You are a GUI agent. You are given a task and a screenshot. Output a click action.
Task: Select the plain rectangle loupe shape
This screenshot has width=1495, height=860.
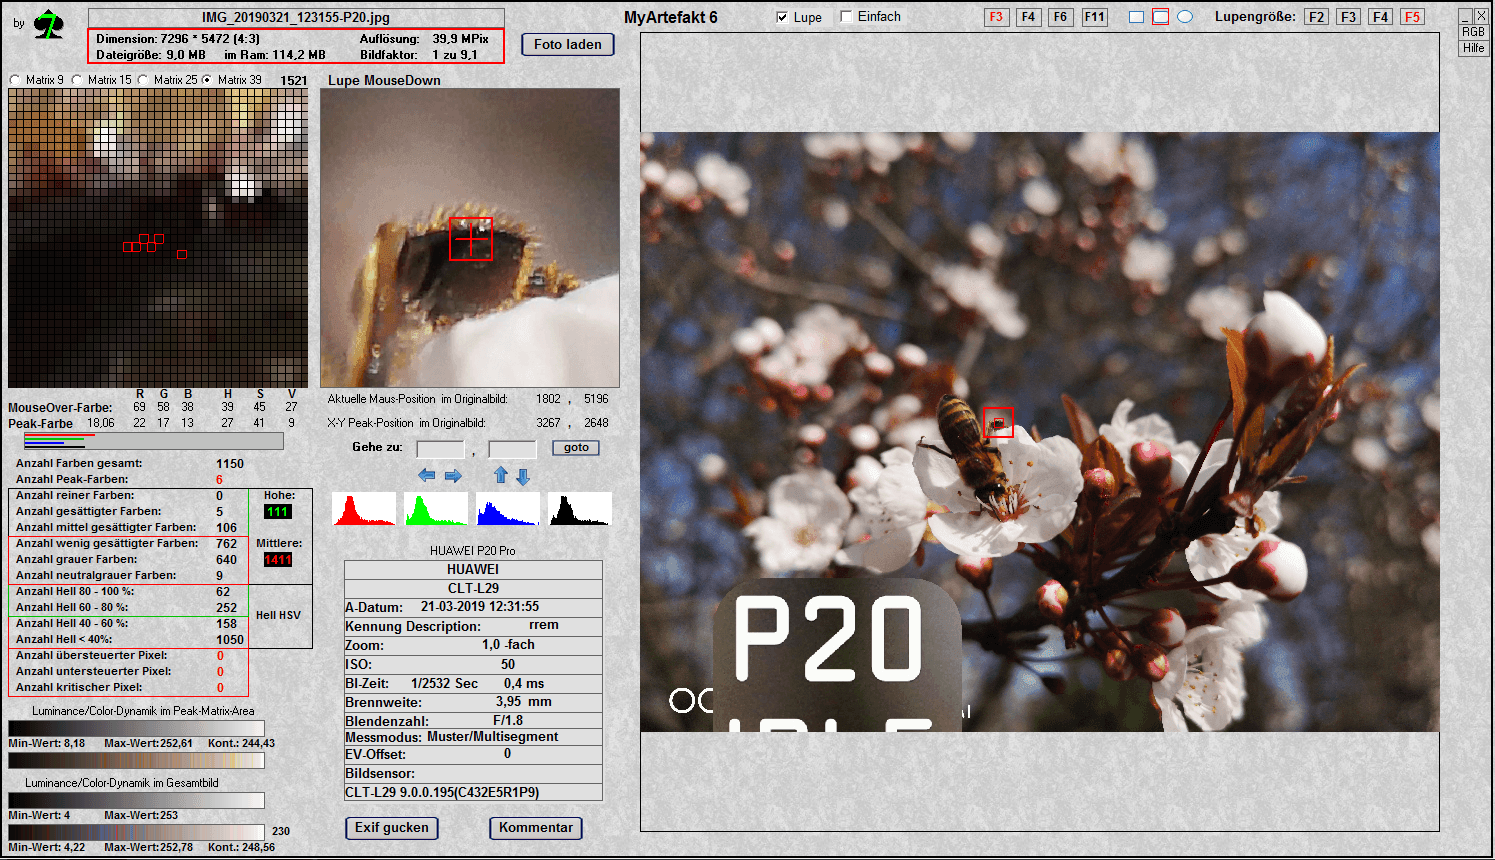coord(1136,17)
